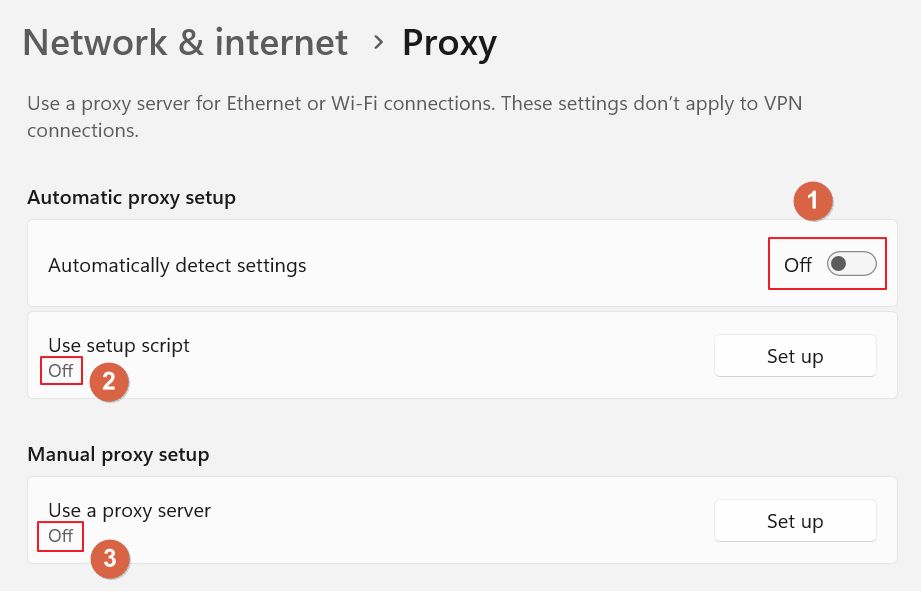The image size is (921, 591).
Task: Click the Off label beside the toggle
Action: click(798, 265)
